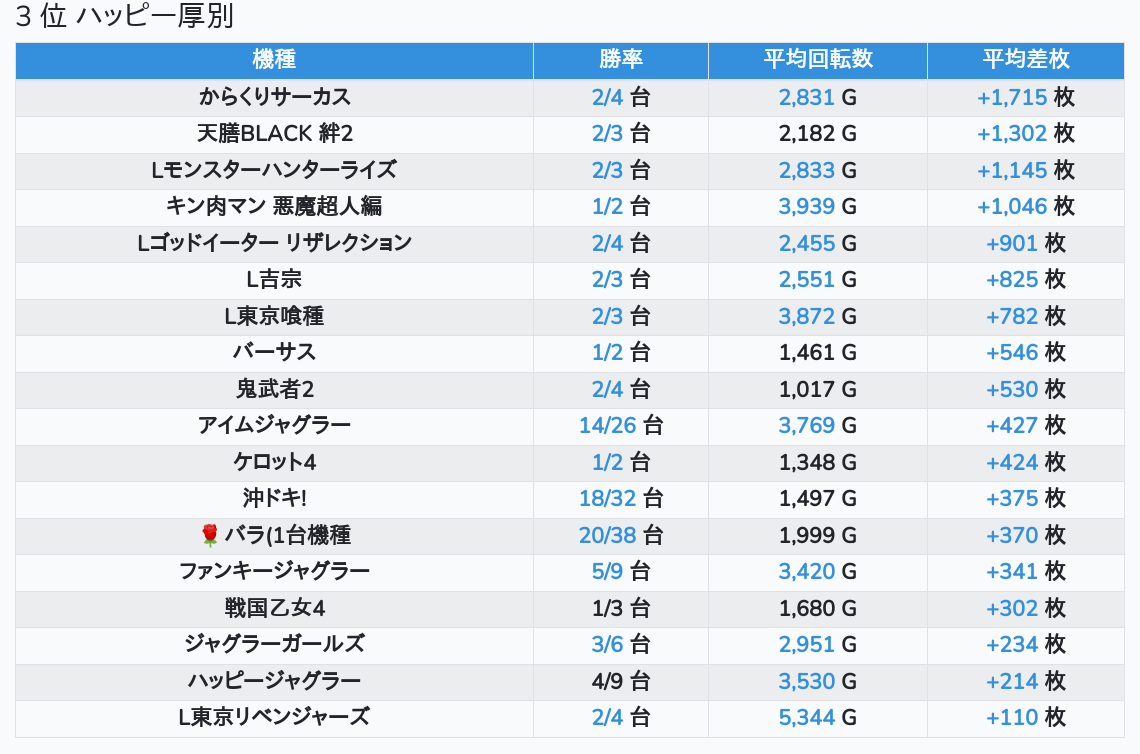Image resolution: width=1140 pixels, height=754 pixels.
Task: Select the ジャグラーガールズ machine name
Action: [x=274, y=644]
